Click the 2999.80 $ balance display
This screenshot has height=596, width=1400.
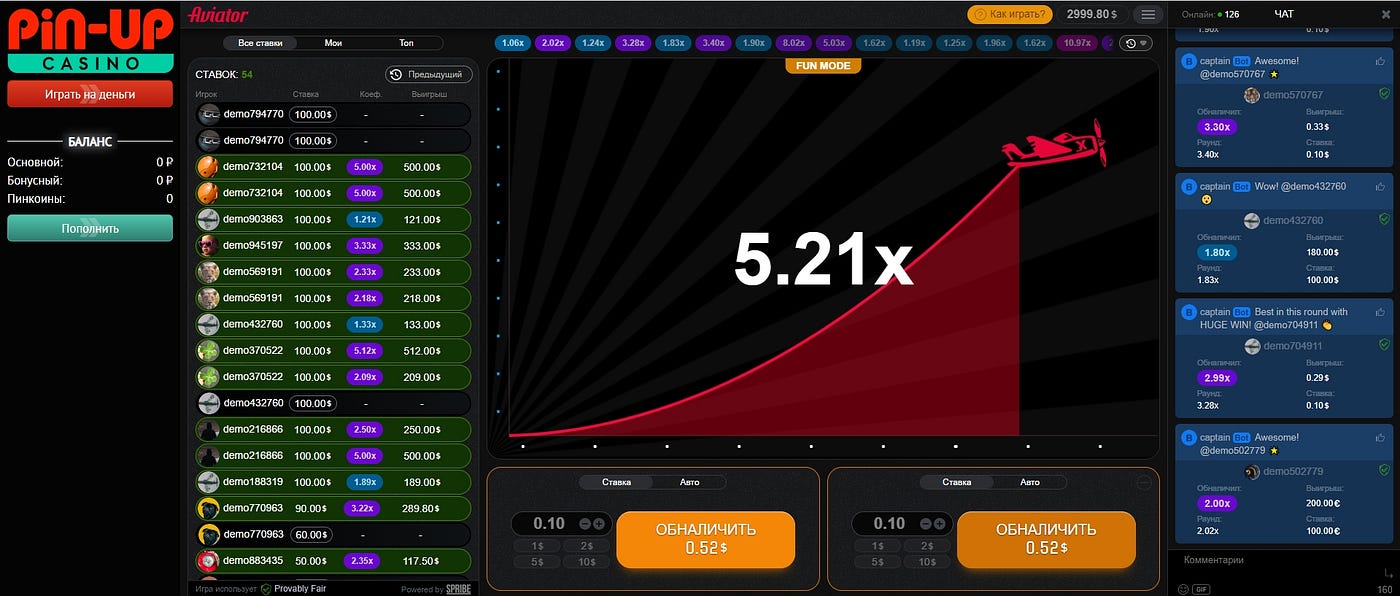click(1091, 14)
